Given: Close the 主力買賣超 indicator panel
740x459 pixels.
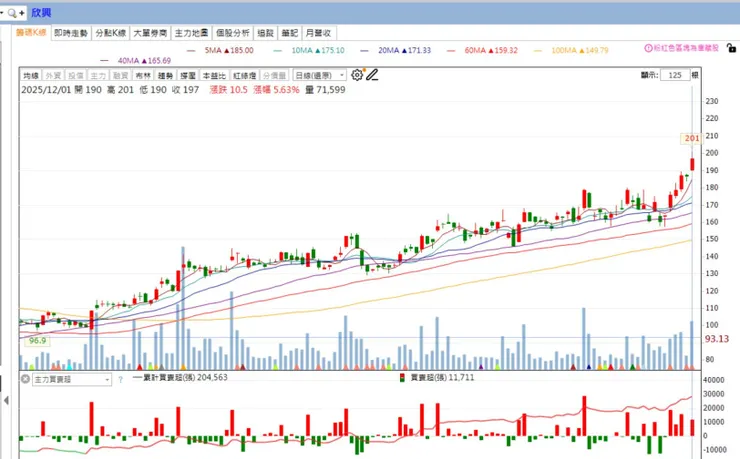Looking at the screenshot, I should 25,379.
